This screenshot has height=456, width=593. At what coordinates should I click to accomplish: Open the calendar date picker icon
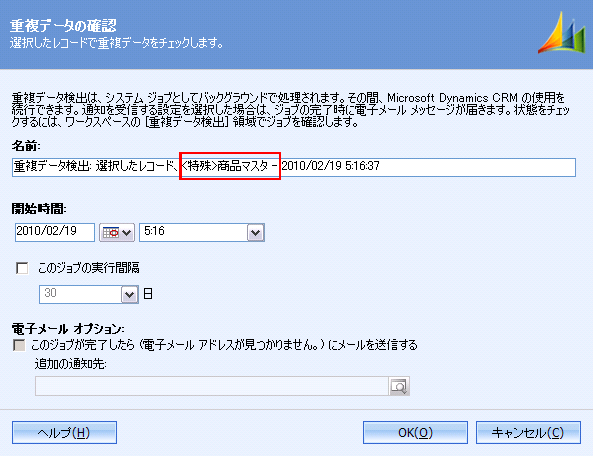(x=117, y=233)
